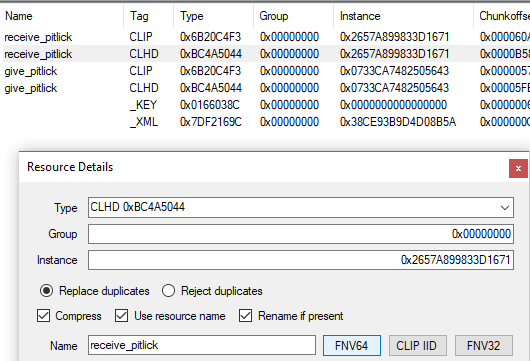
Task: Toggle the Compress checkbox
Action: (x=44, y=316)
